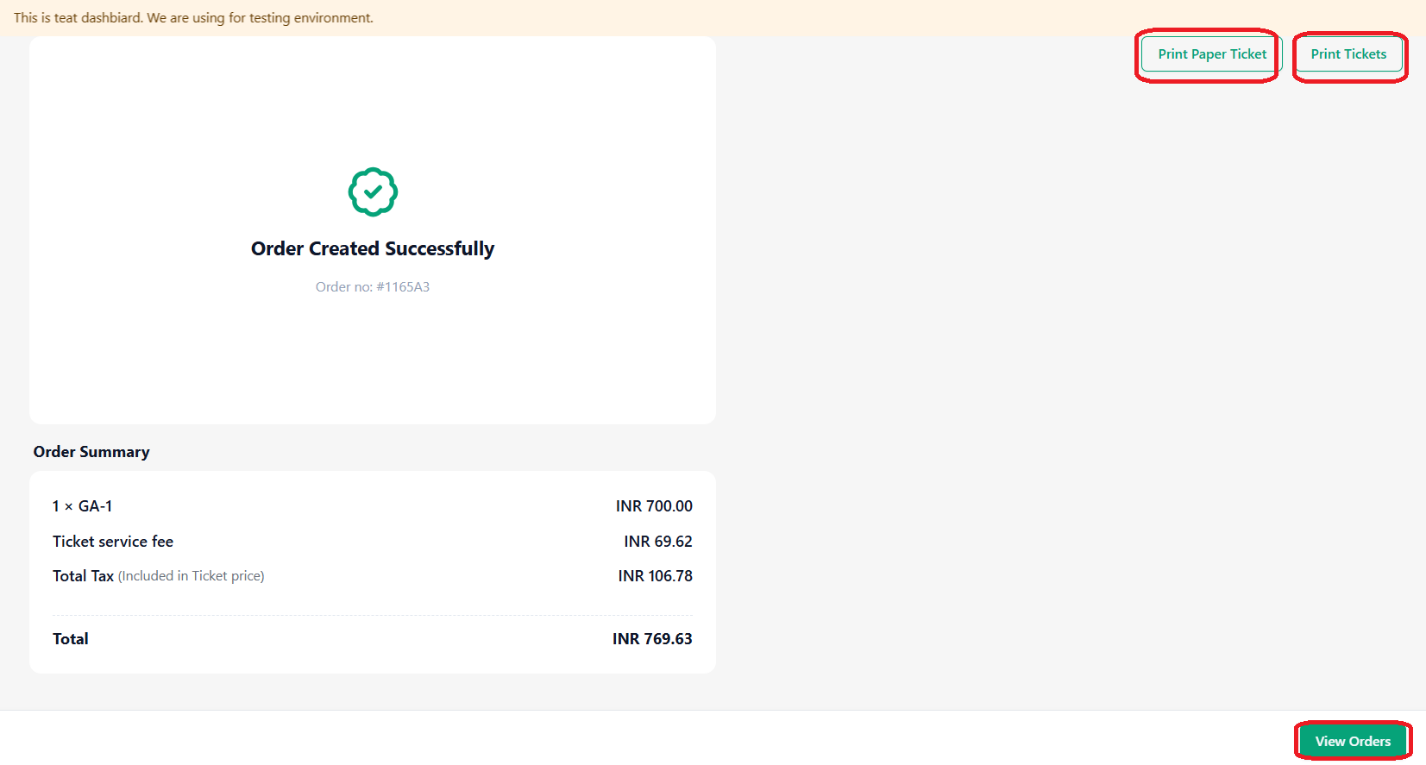Select the Total Tax label

(83, 576)
